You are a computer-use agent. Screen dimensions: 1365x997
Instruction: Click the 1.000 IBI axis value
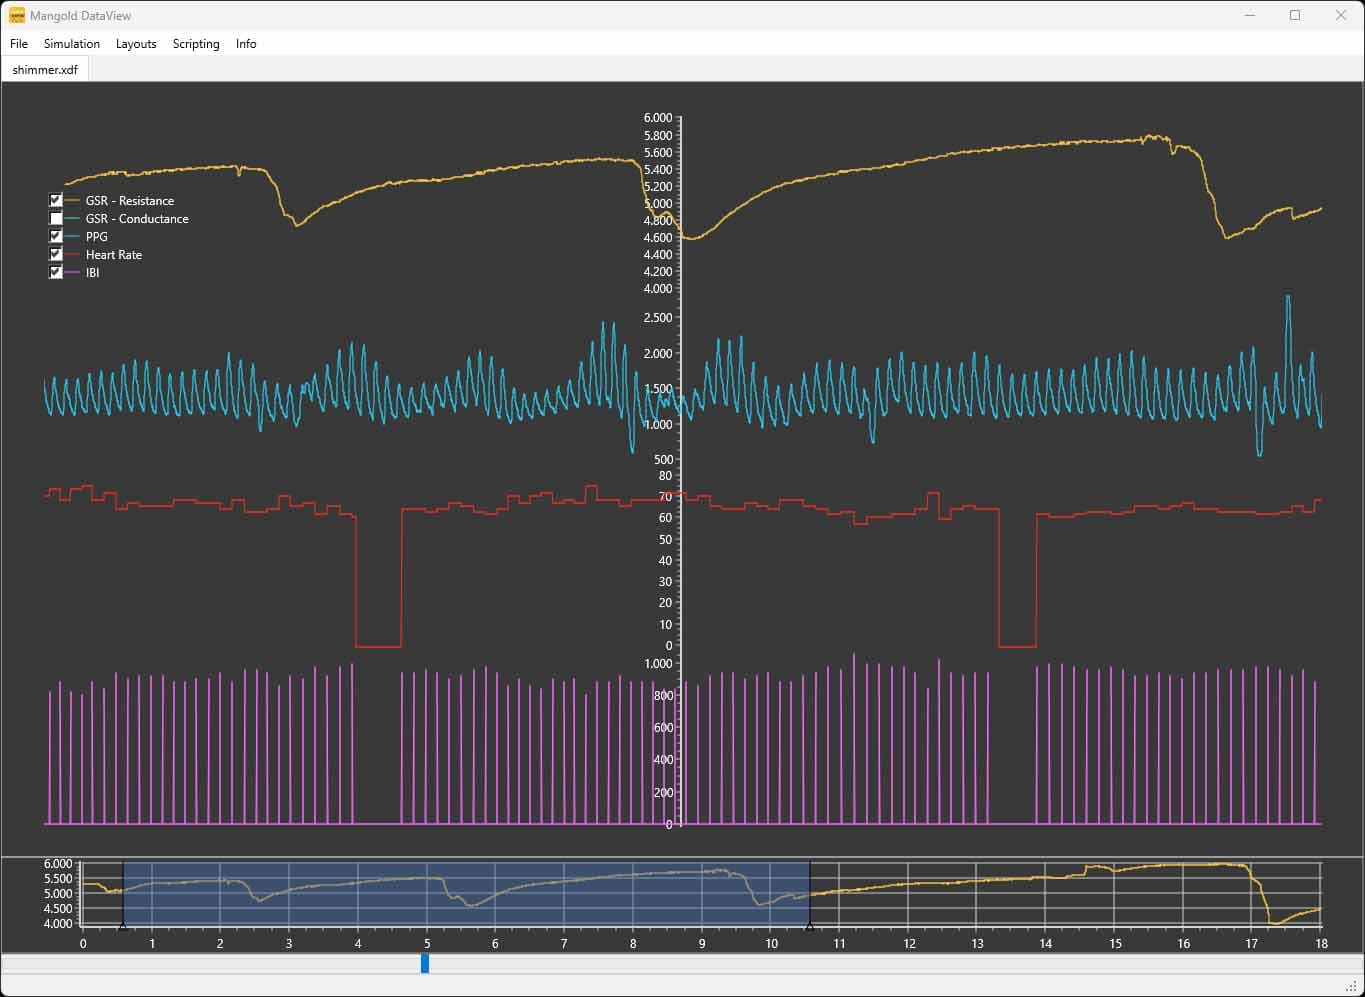tap(658, 664)
